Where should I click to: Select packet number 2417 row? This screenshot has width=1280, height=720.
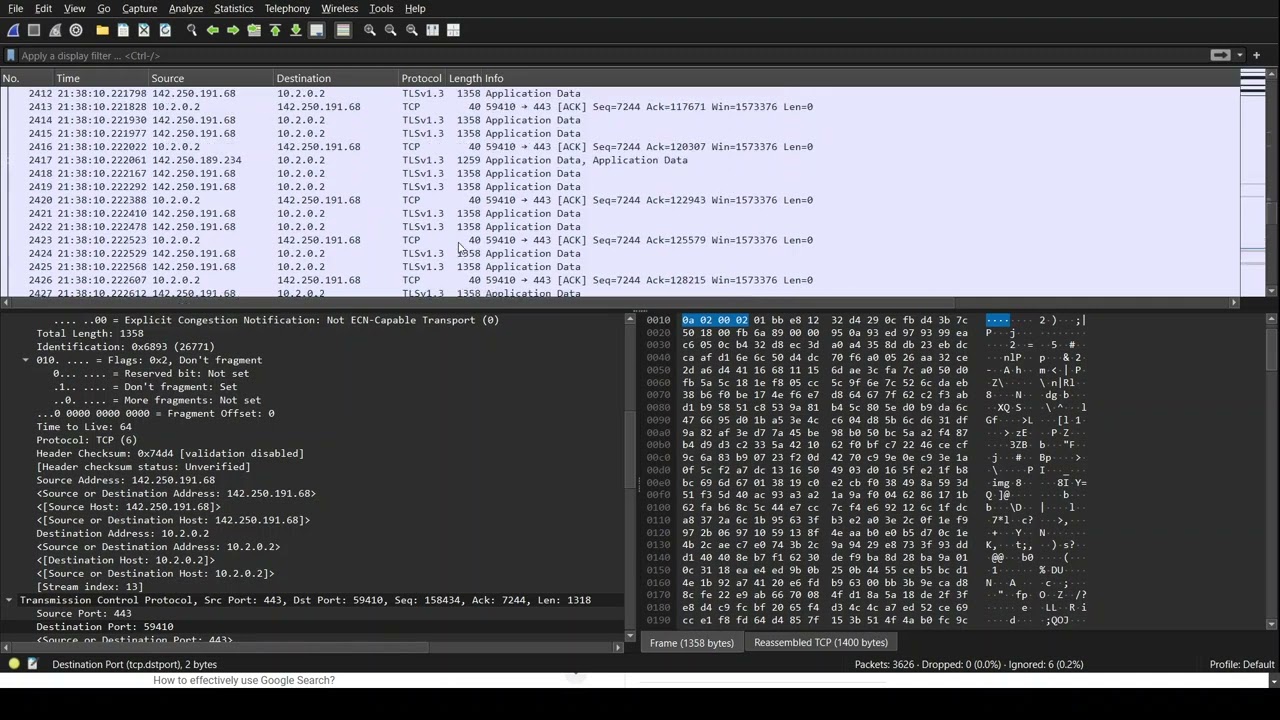pyautogui.click(x=620, y=160)
